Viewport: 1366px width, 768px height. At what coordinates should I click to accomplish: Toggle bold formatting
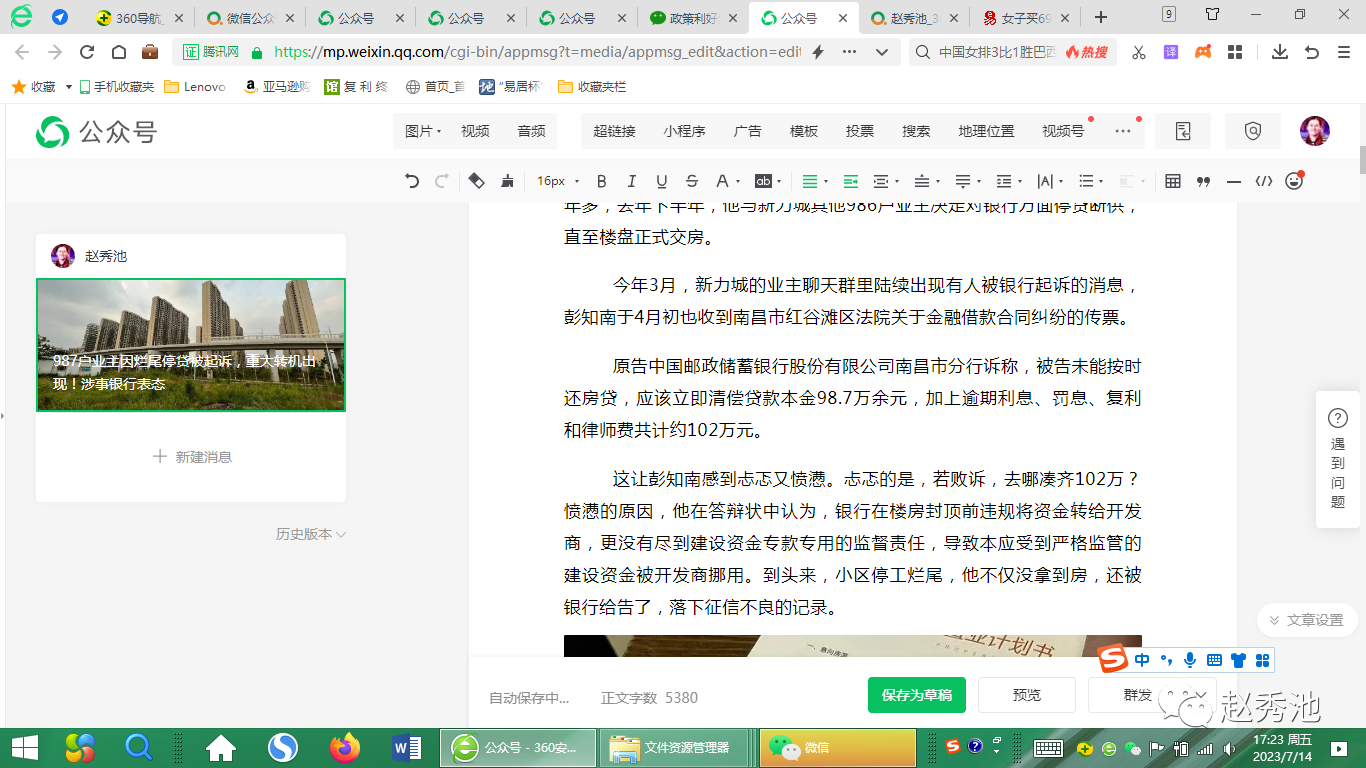(x=602, y=181)
